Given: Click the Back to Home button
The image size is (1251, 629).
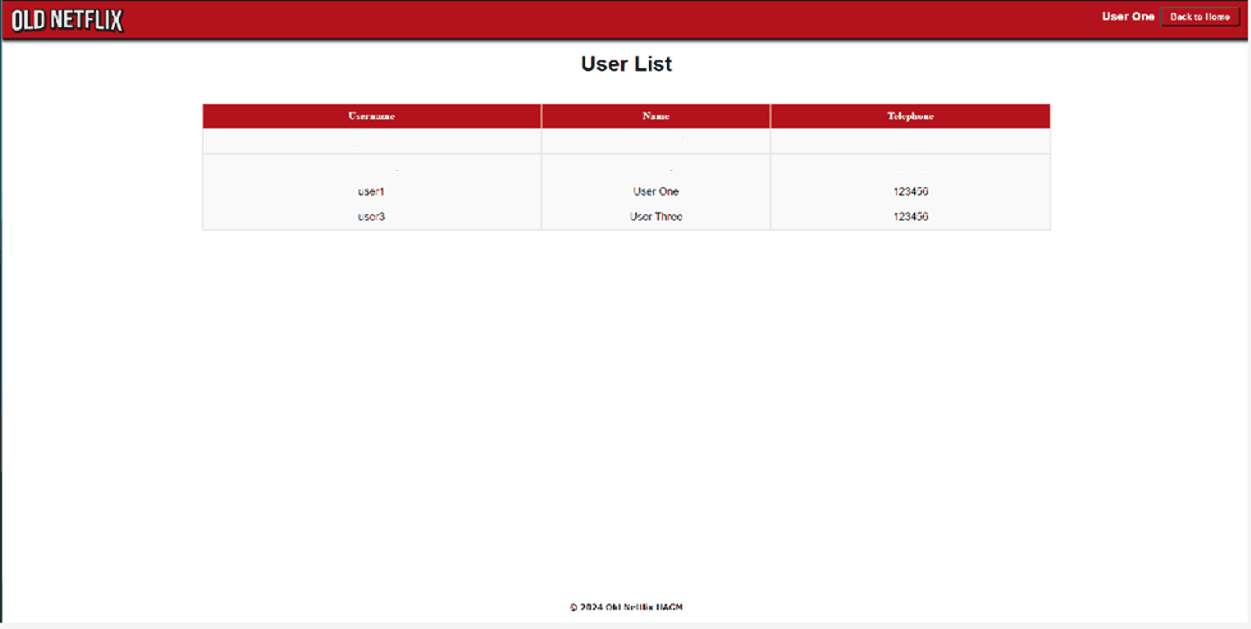Looking at the screenshot, I should (1200, 17).
